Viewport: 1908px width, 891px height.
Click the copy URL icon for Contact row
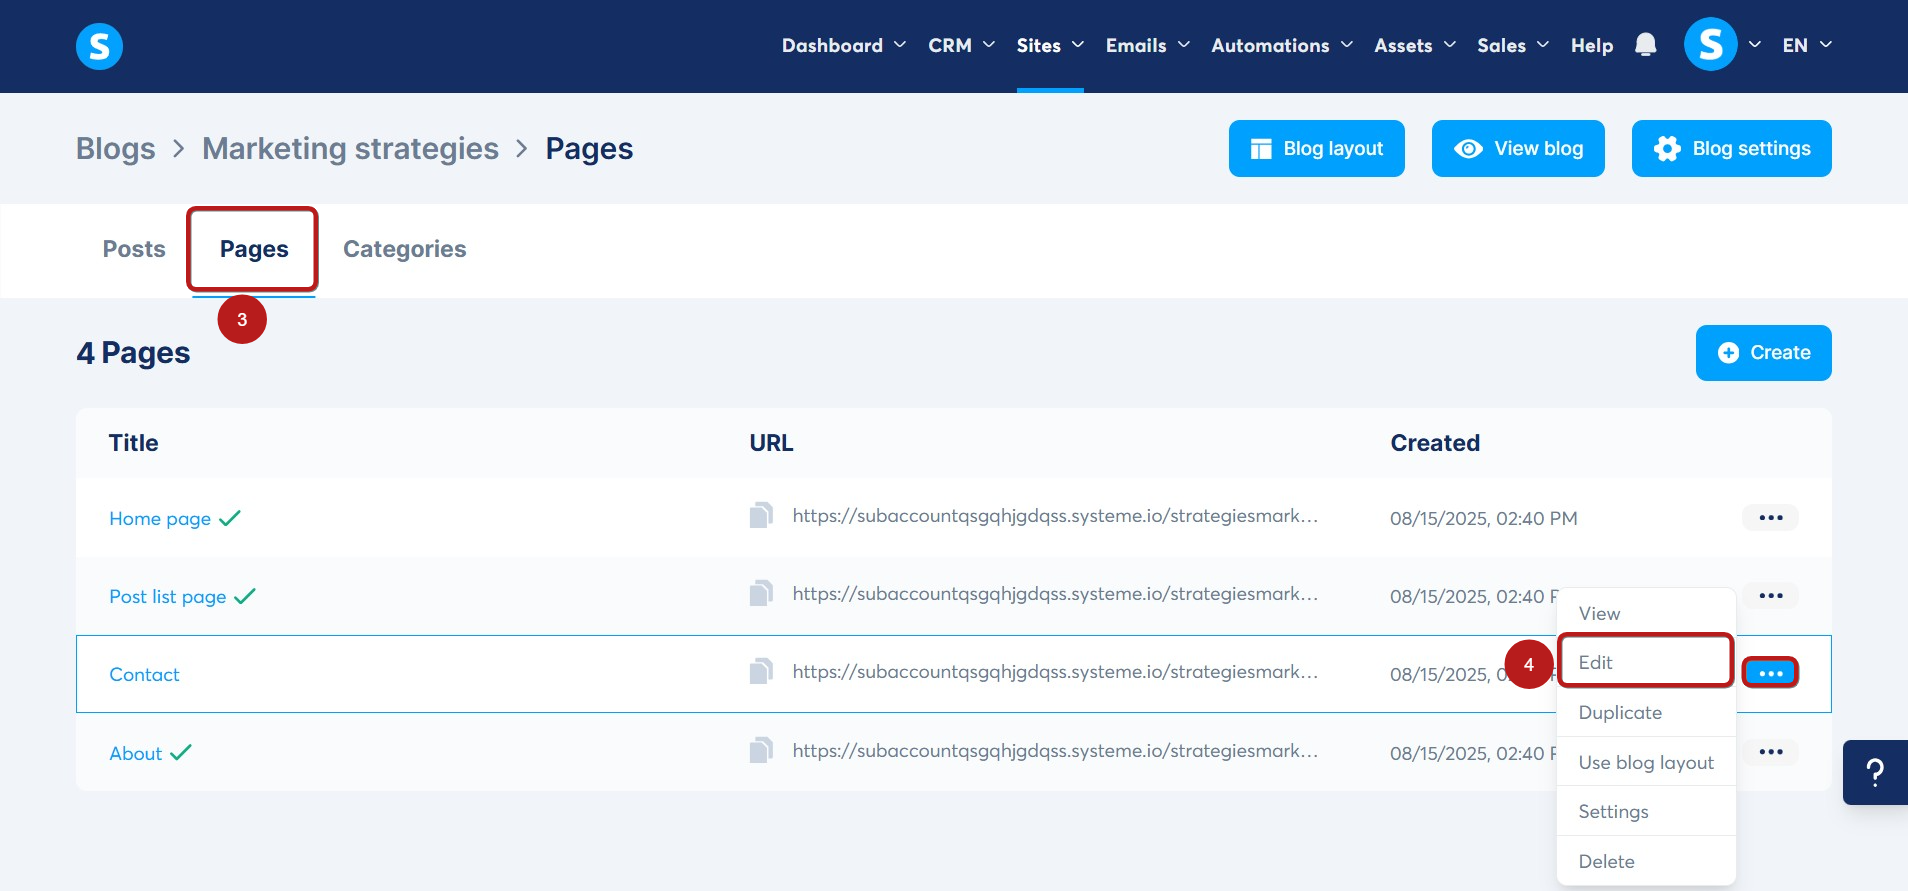tap(761, 671)
